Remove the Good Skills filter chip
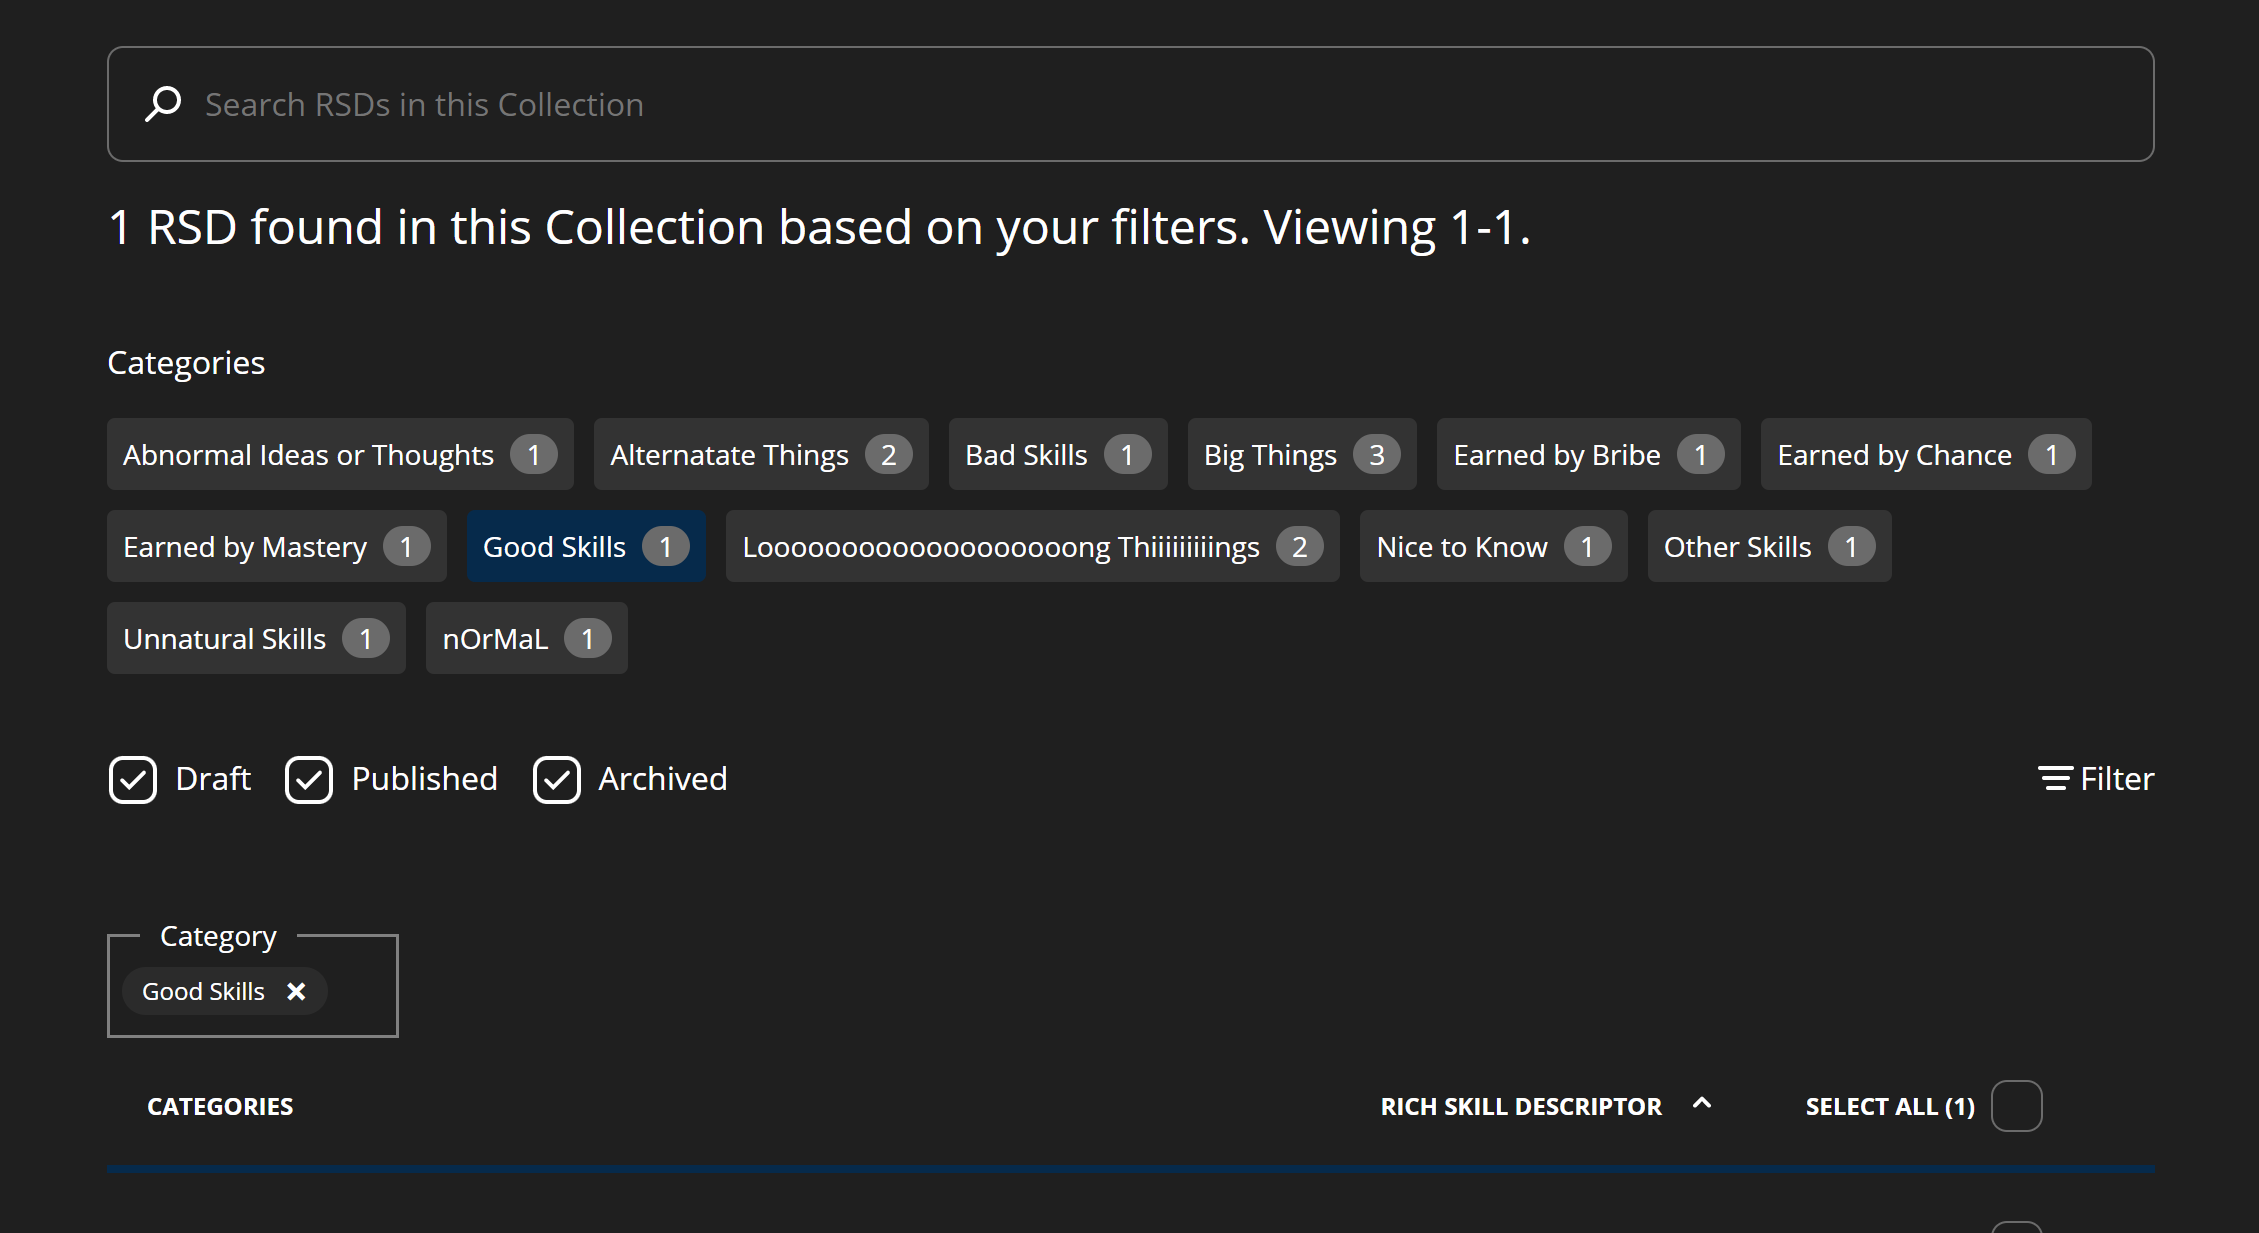This screenshot has height=1233, width=2259. 296,991
